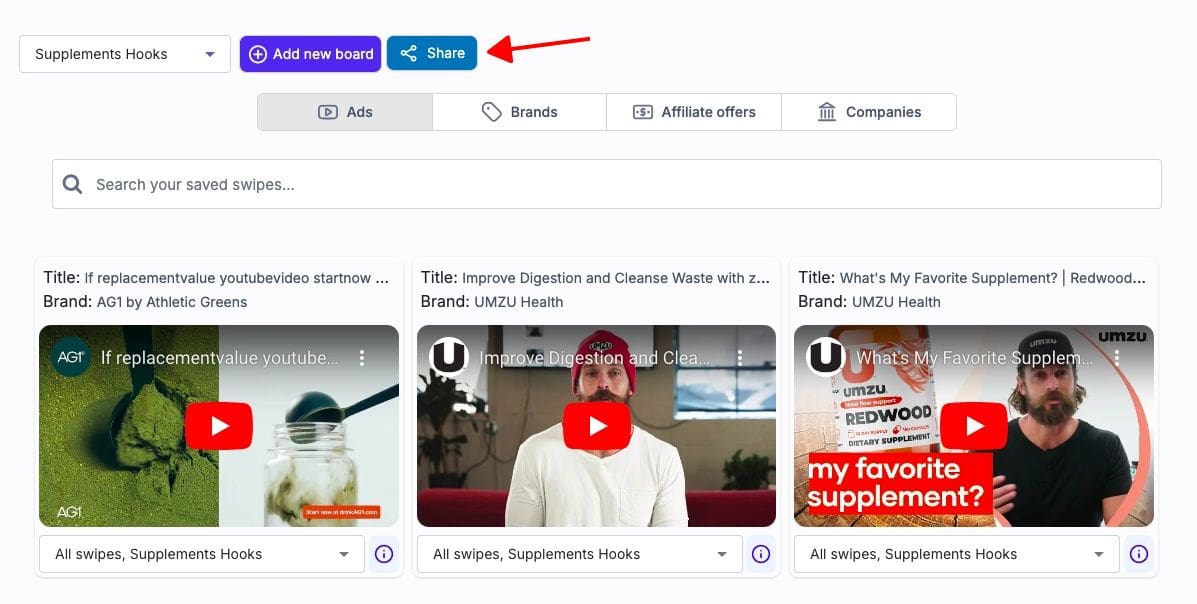Click the building icon on the Companies tab
The height and width of the screenshot is (604, 1197).
click(x=826, y=111)
